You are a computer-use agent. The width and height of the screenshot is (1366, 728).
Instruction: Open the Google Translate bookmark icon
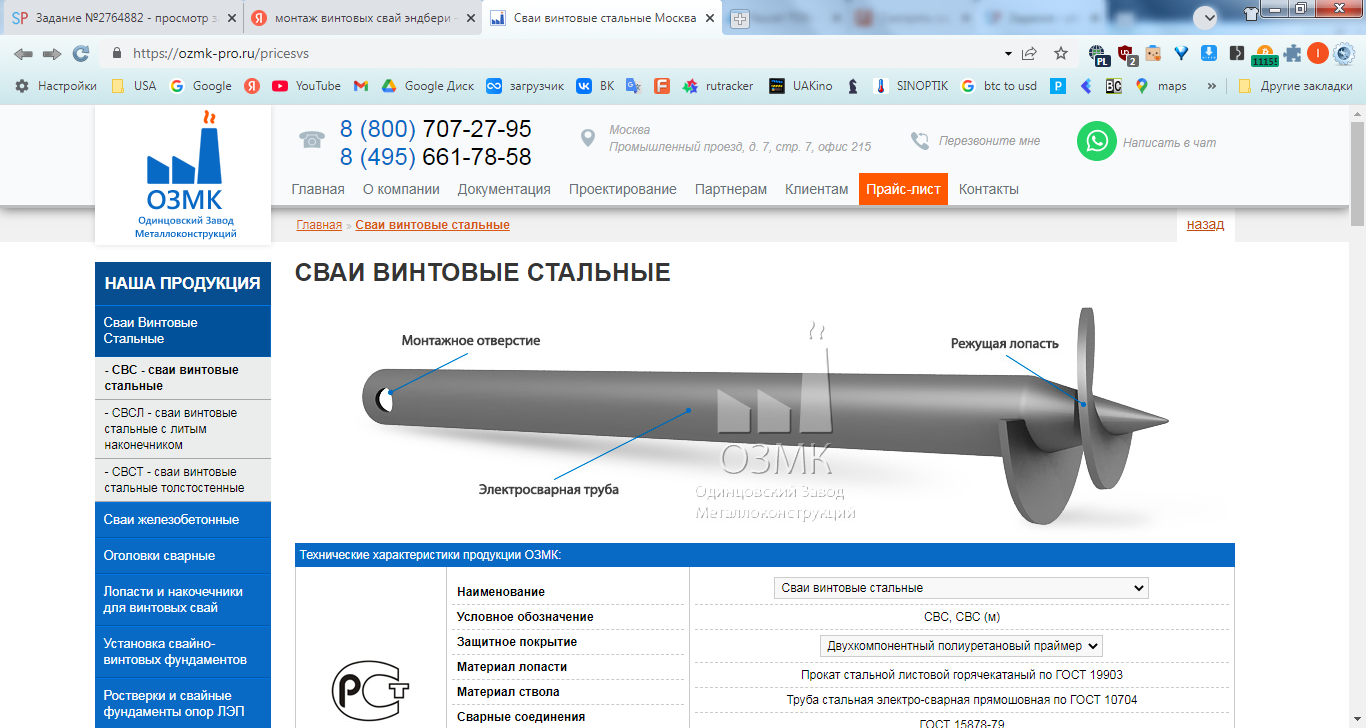pos(633,86)
